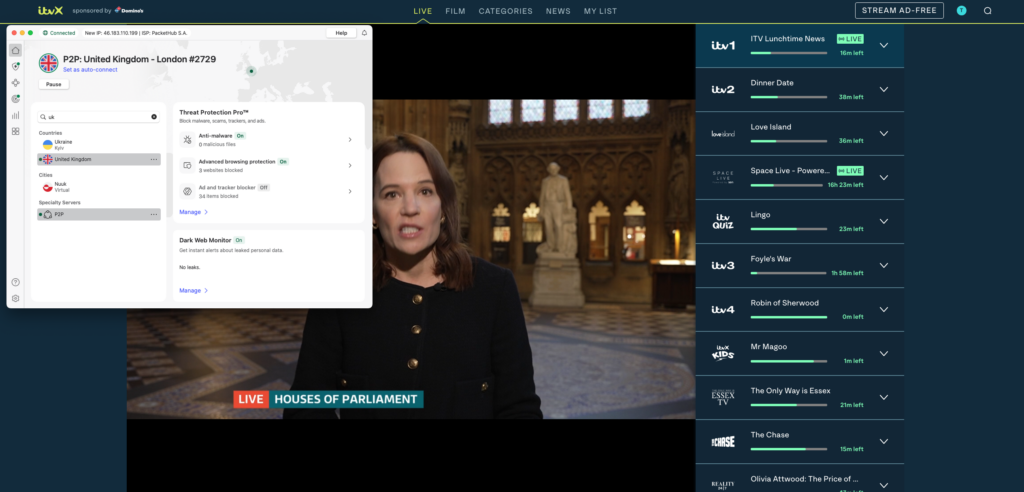Click the notification bell in VPN window

click(364, 33)
